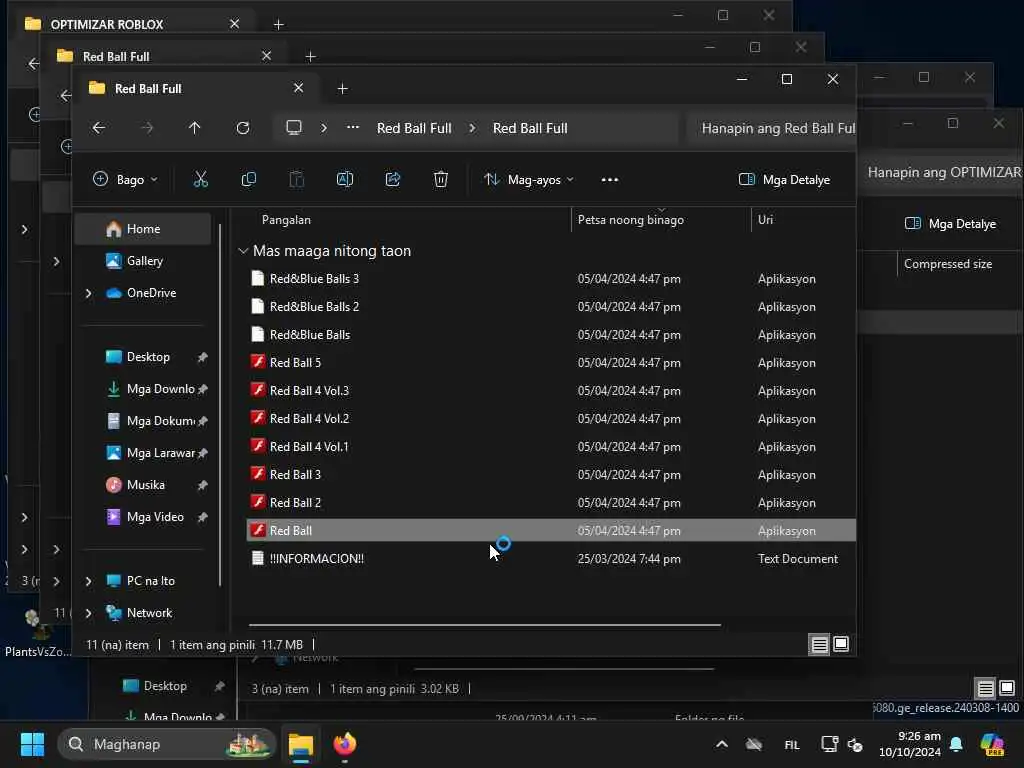The image size is (1024, 768).
Task: Show hidden system tray icons
Action: [x=722, y=744]
